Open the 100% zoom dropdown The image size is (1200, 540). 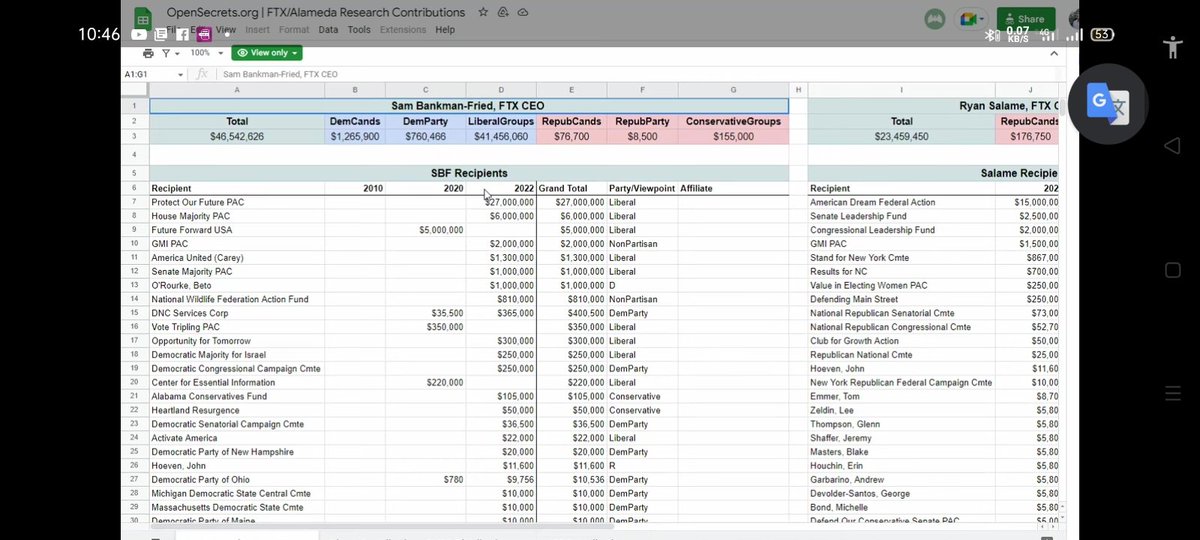click(x=205, y=53)
